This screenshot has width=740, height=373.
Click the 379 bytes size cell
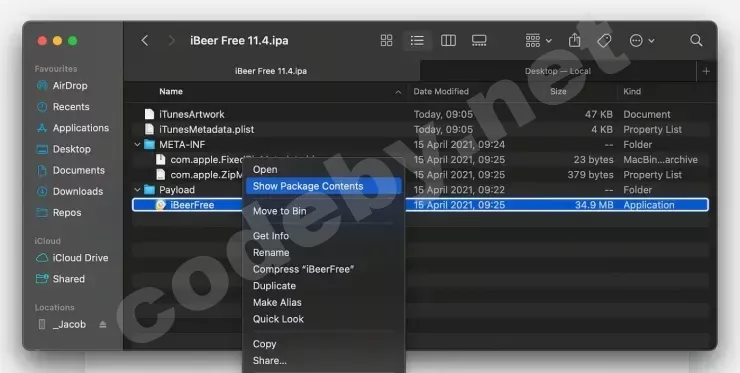pos(590,175)
